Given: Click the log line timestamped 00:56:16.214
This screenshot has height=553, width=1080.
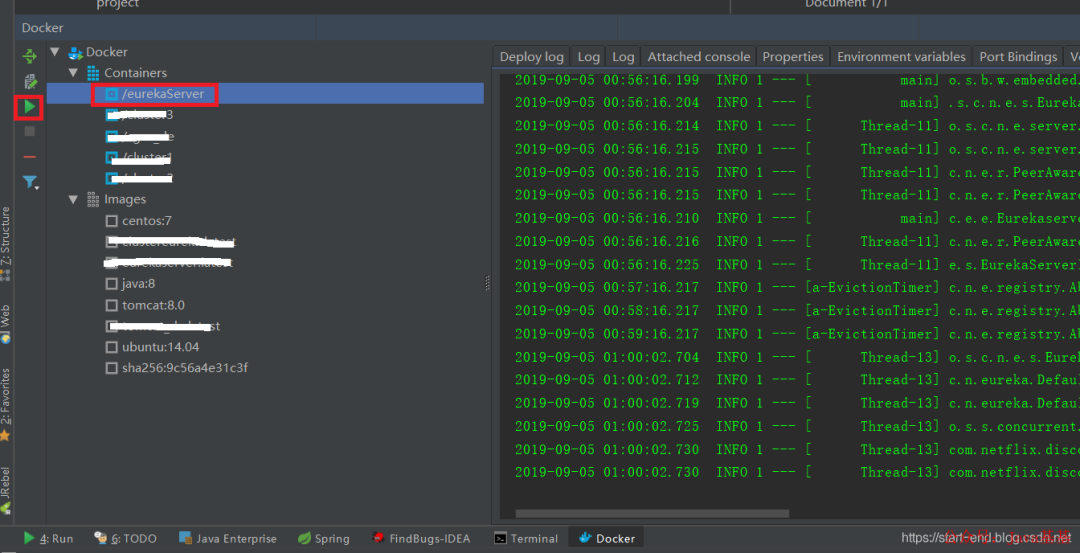Looking at the screenshot, I should [797, 125].
